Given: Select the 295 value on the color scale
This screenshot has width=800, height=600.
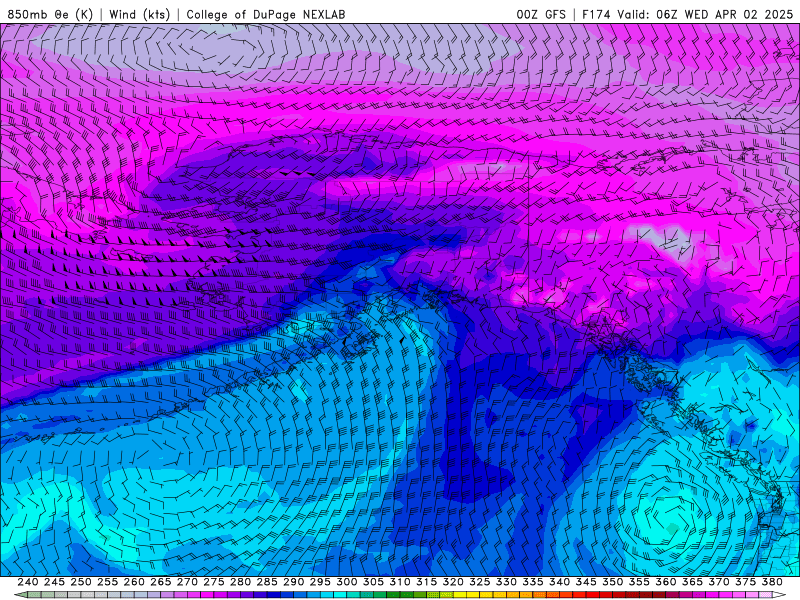Looking at the screenshot, I should tap(320, 582).
